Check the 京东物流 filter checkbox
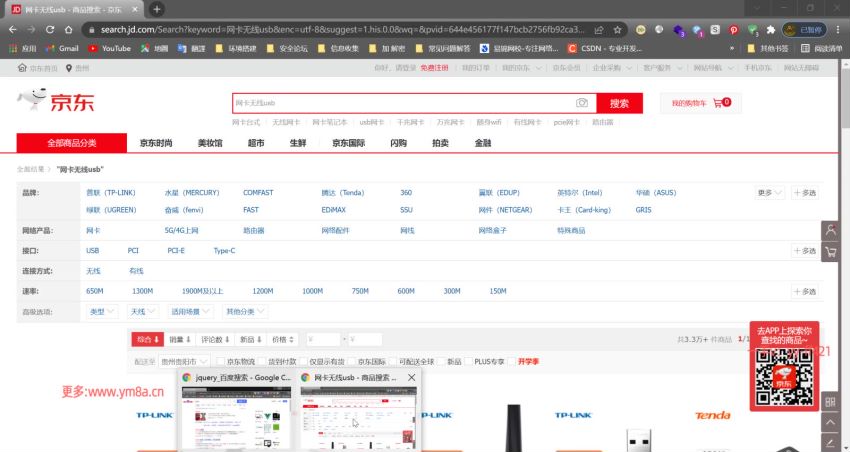This screenshot has height=452, width=850. 220,361
